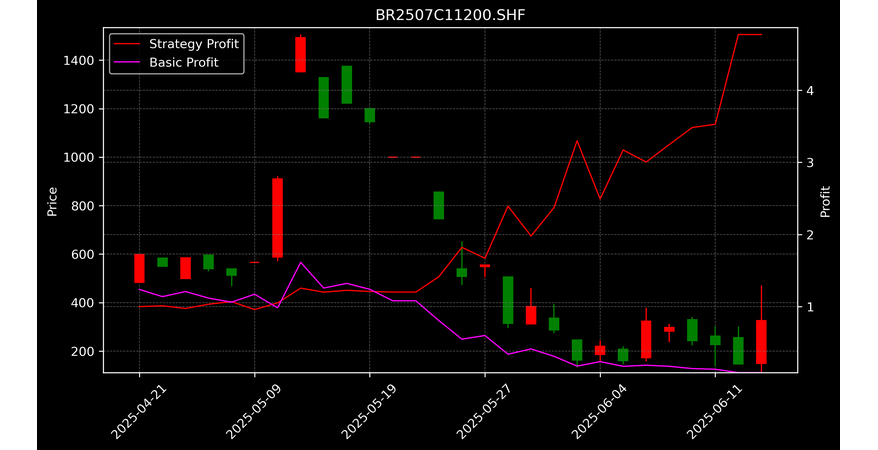Click the highest red candle near 1400
The image size is (878, 450).
click(x=301, y=54)
